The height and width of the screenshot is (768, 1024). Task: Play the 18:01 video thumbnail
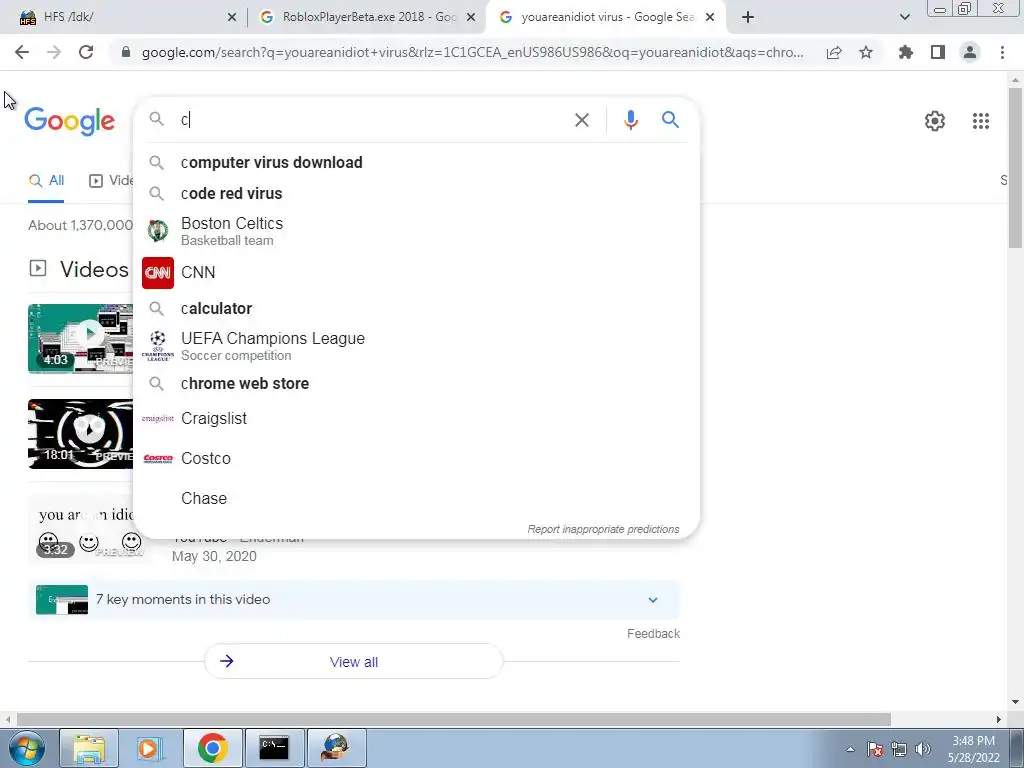(80, 434)
